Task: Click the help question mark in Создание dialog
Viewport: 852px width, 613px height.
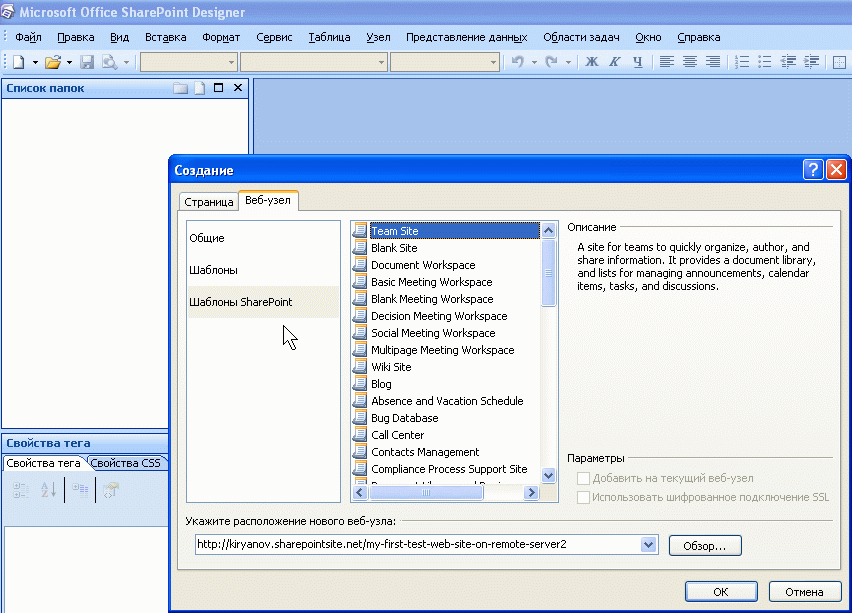Action: [x=813, y=170]
